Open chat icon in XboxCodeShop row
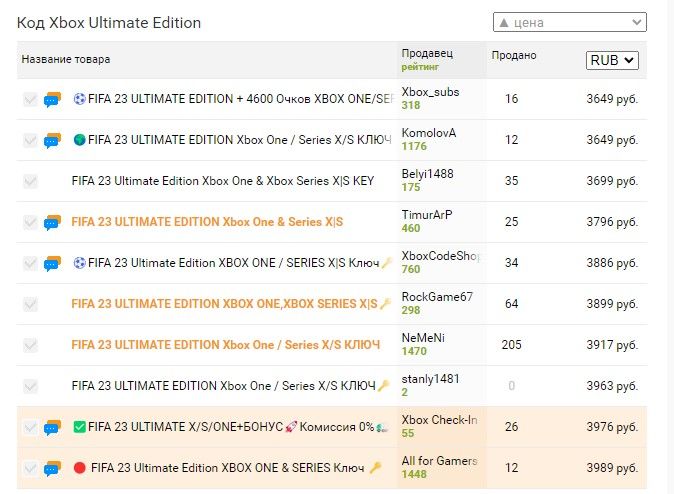 (x=52, y=263)
